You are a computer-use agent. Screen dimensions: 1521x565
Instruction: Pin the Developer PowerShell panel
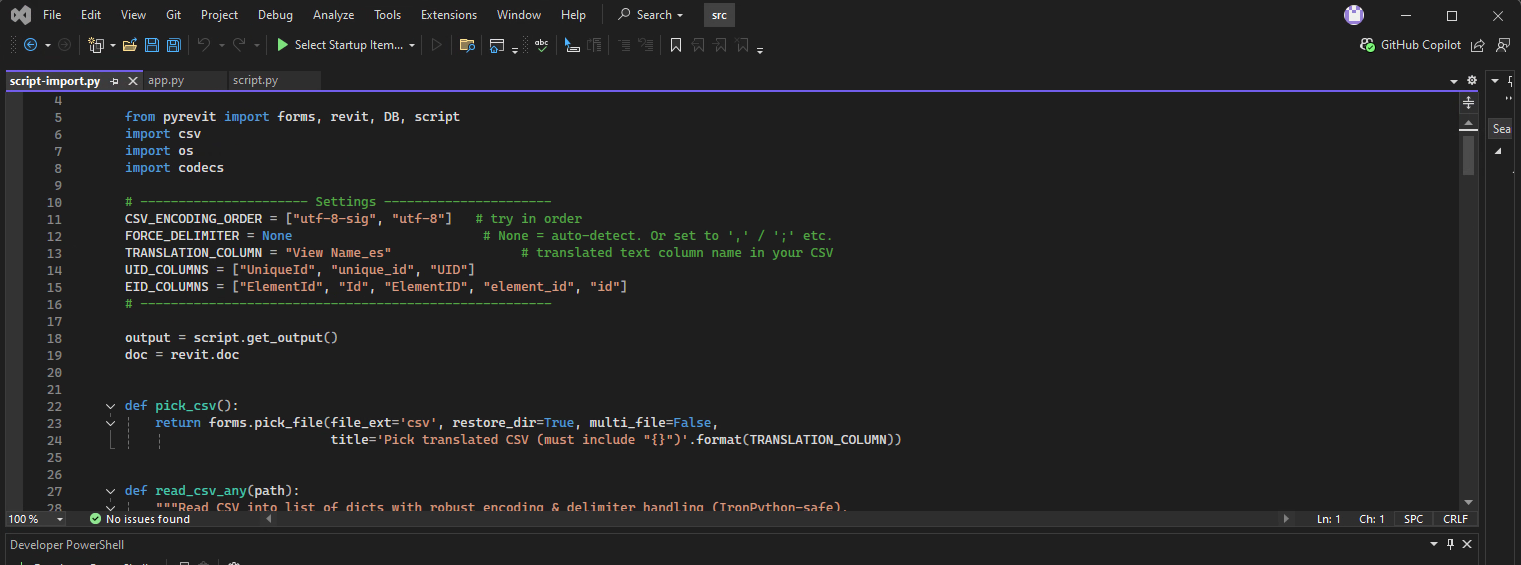tap(1450, 544)
